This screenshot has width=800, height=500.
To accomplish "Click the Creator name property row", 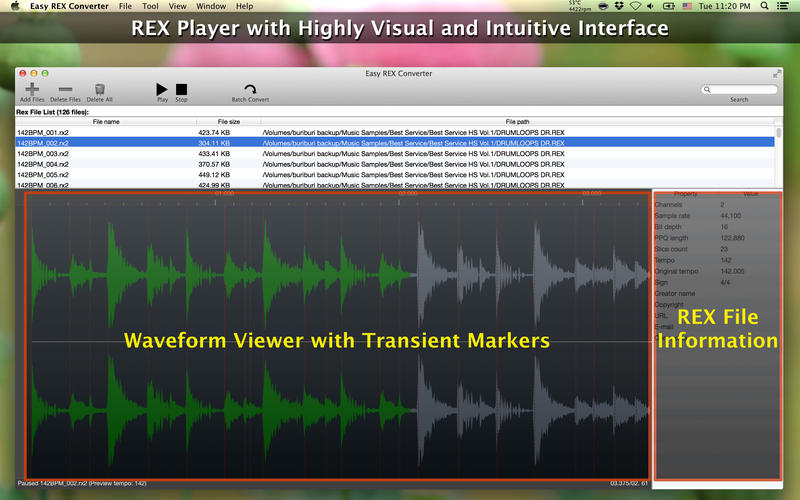I will 717,294.
